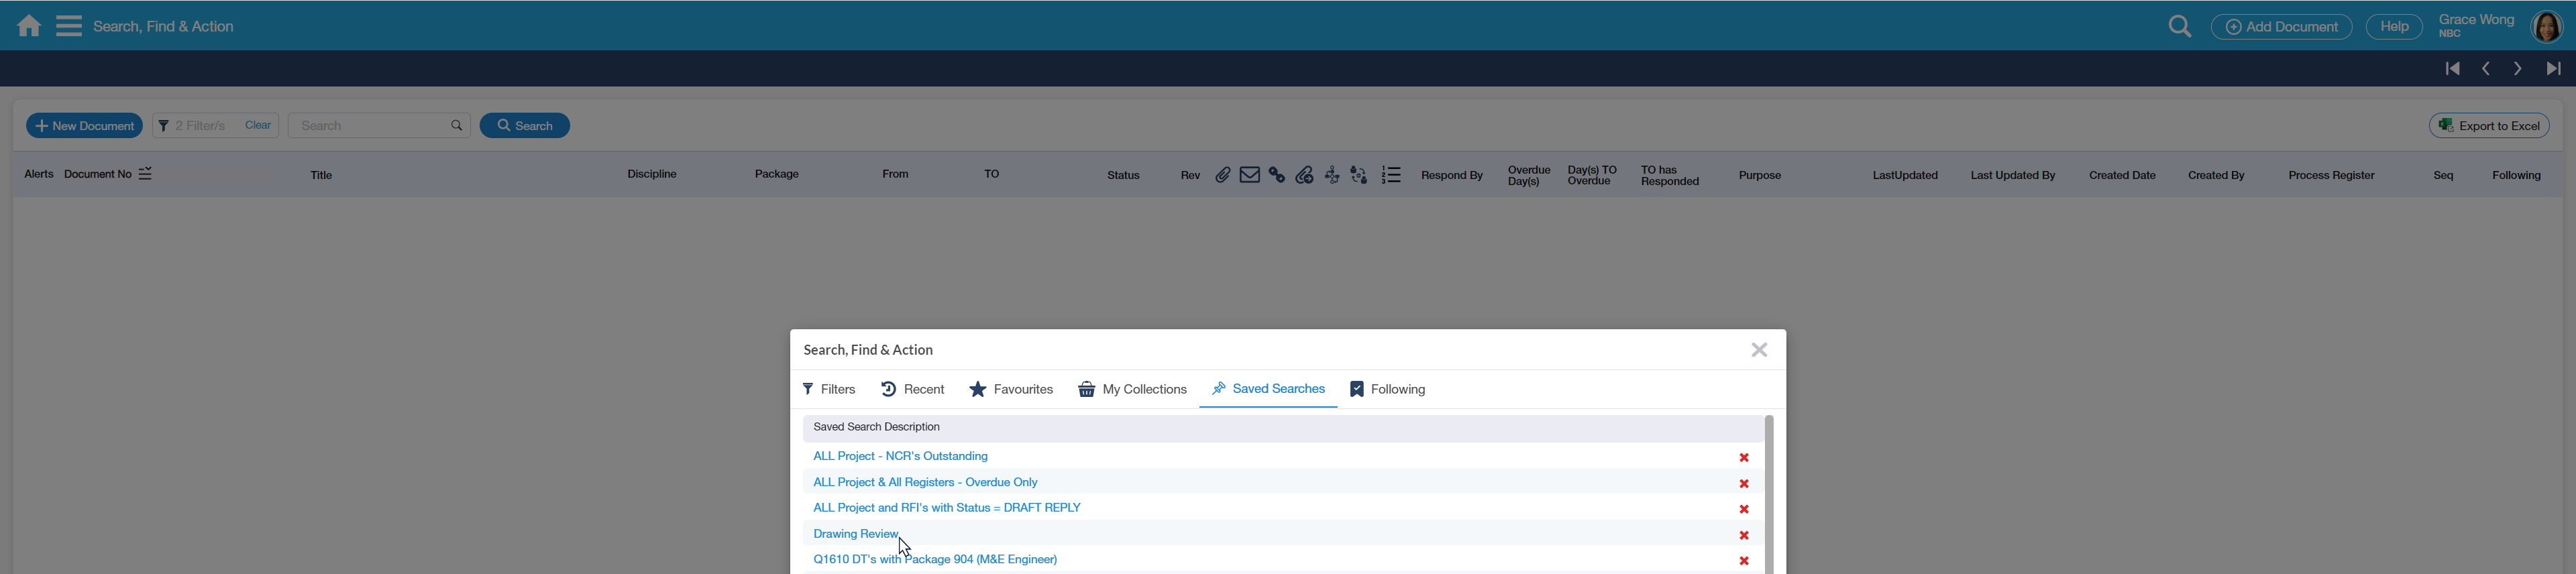The width and height of the screenshot is (2576, 574).
Task: Click the magnifier icon in top bar
Action: [2179, 27]
